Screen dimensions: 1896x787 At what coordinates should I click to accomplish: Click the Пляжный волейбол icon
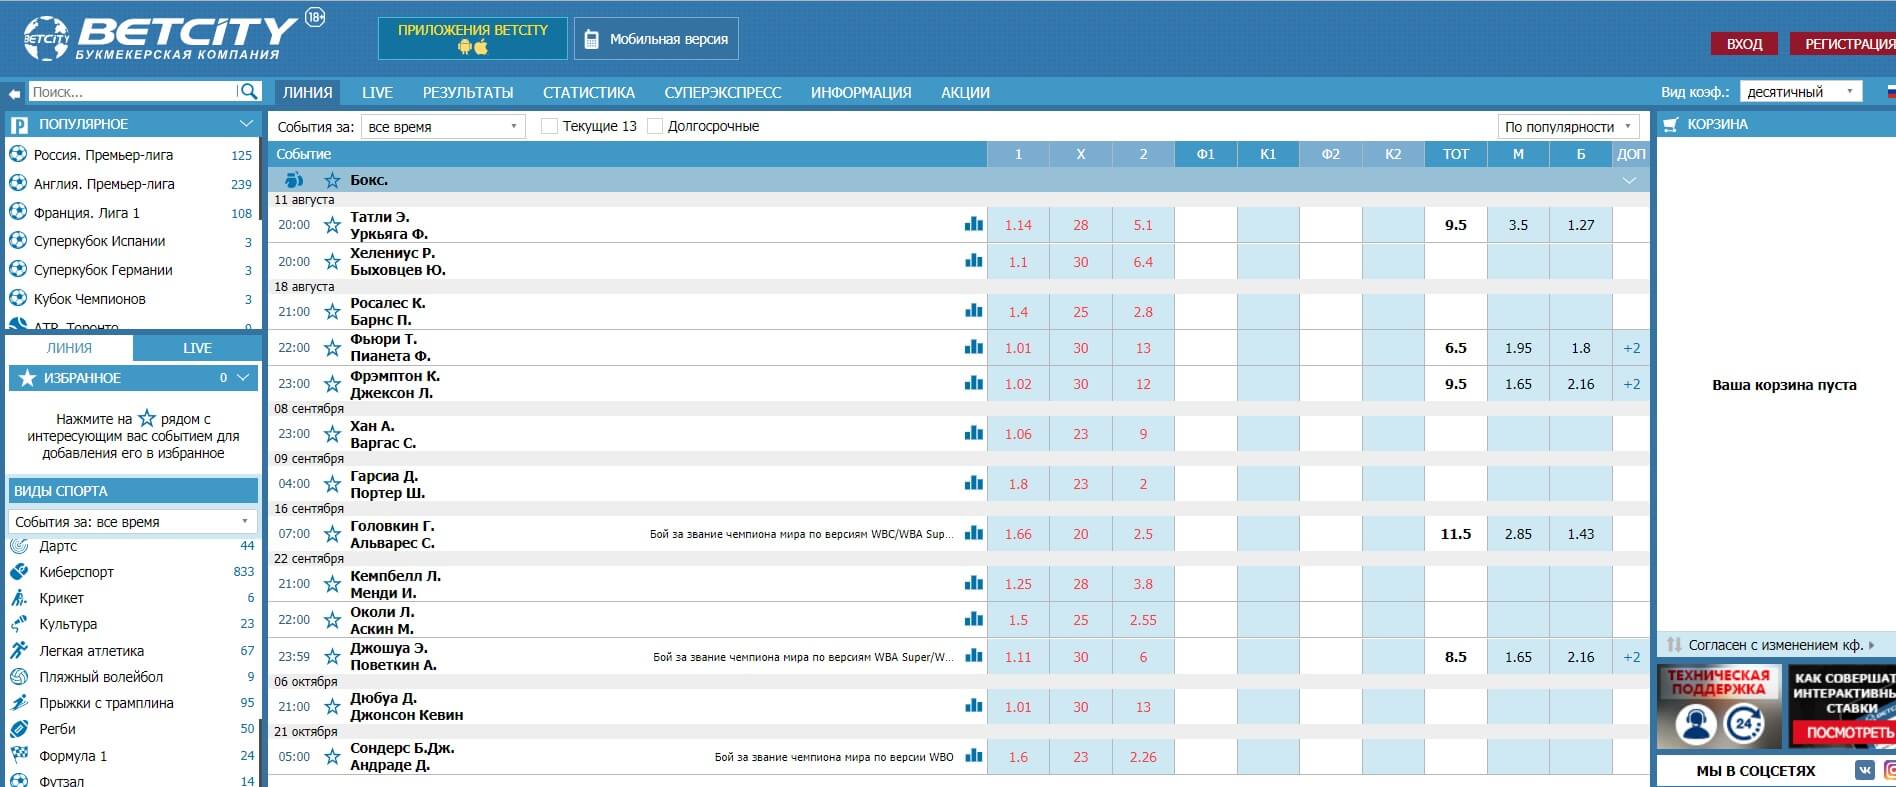pyautogui.click(x=19, y=677)
